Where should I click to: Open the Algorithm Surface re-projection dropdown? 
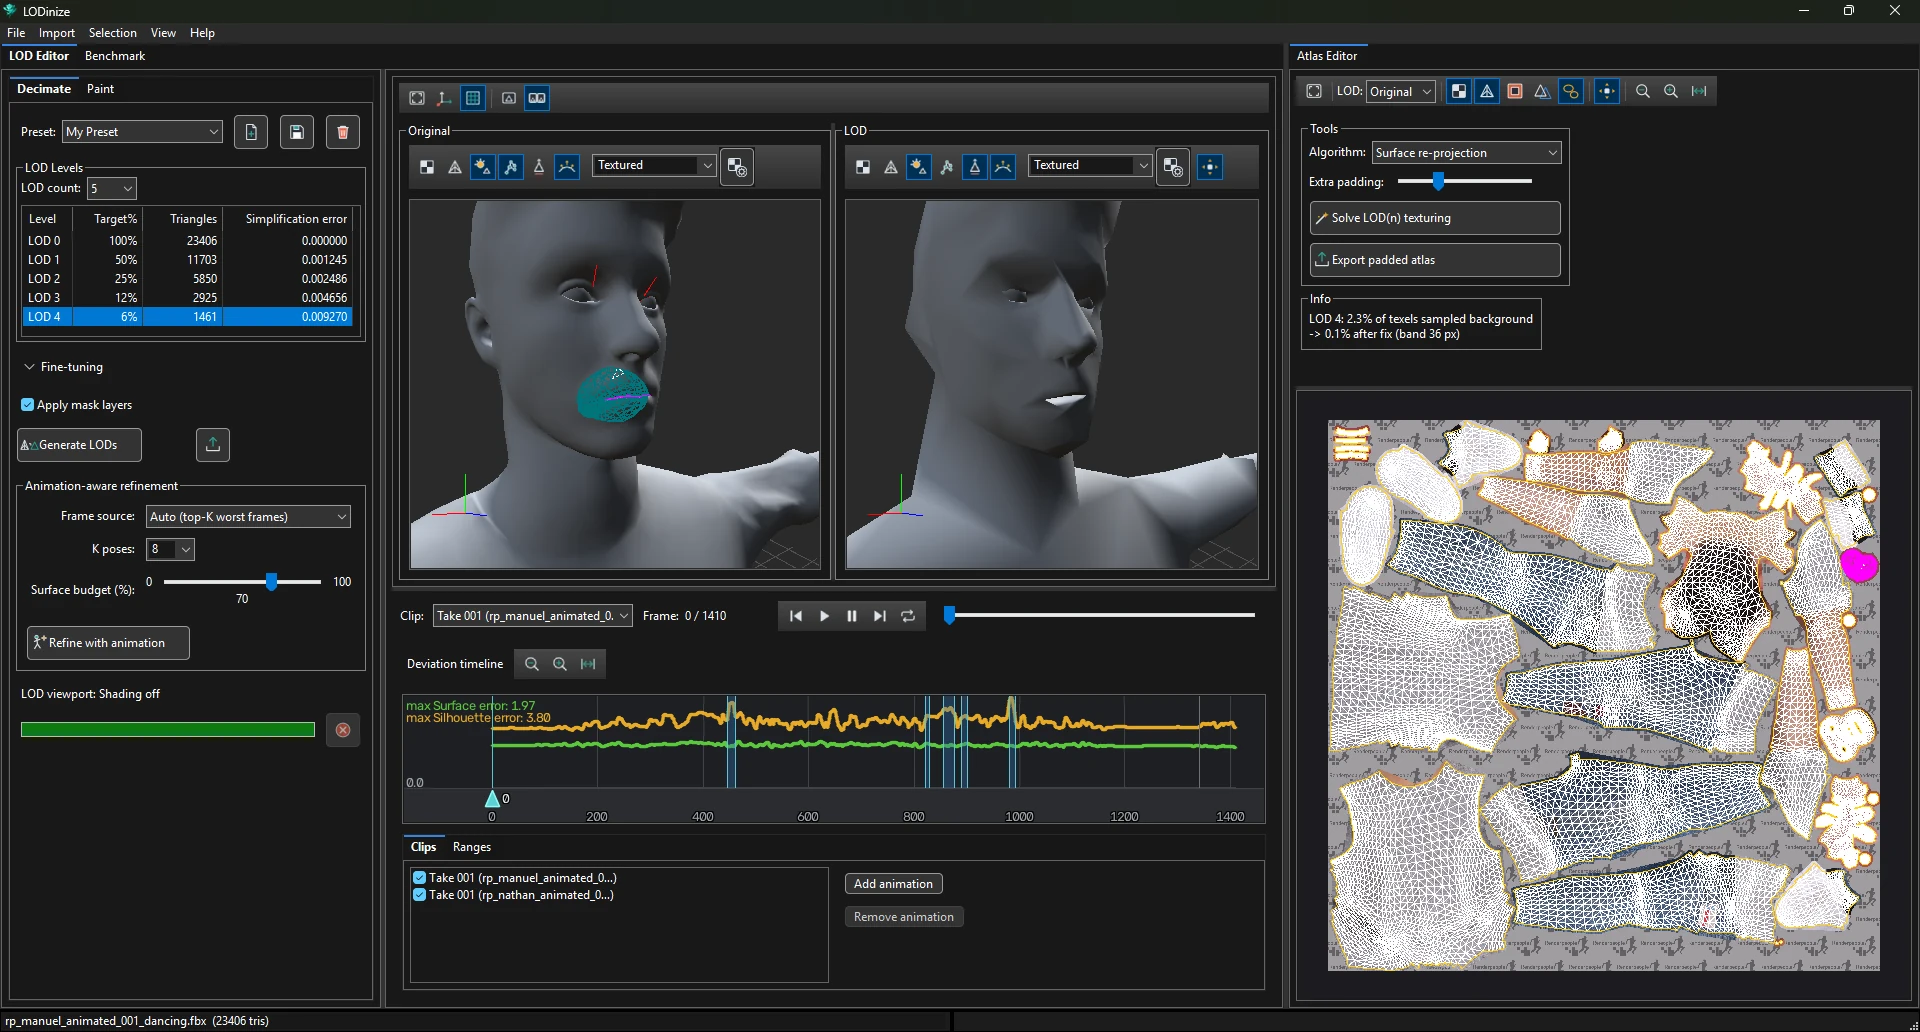[1466, 153]
